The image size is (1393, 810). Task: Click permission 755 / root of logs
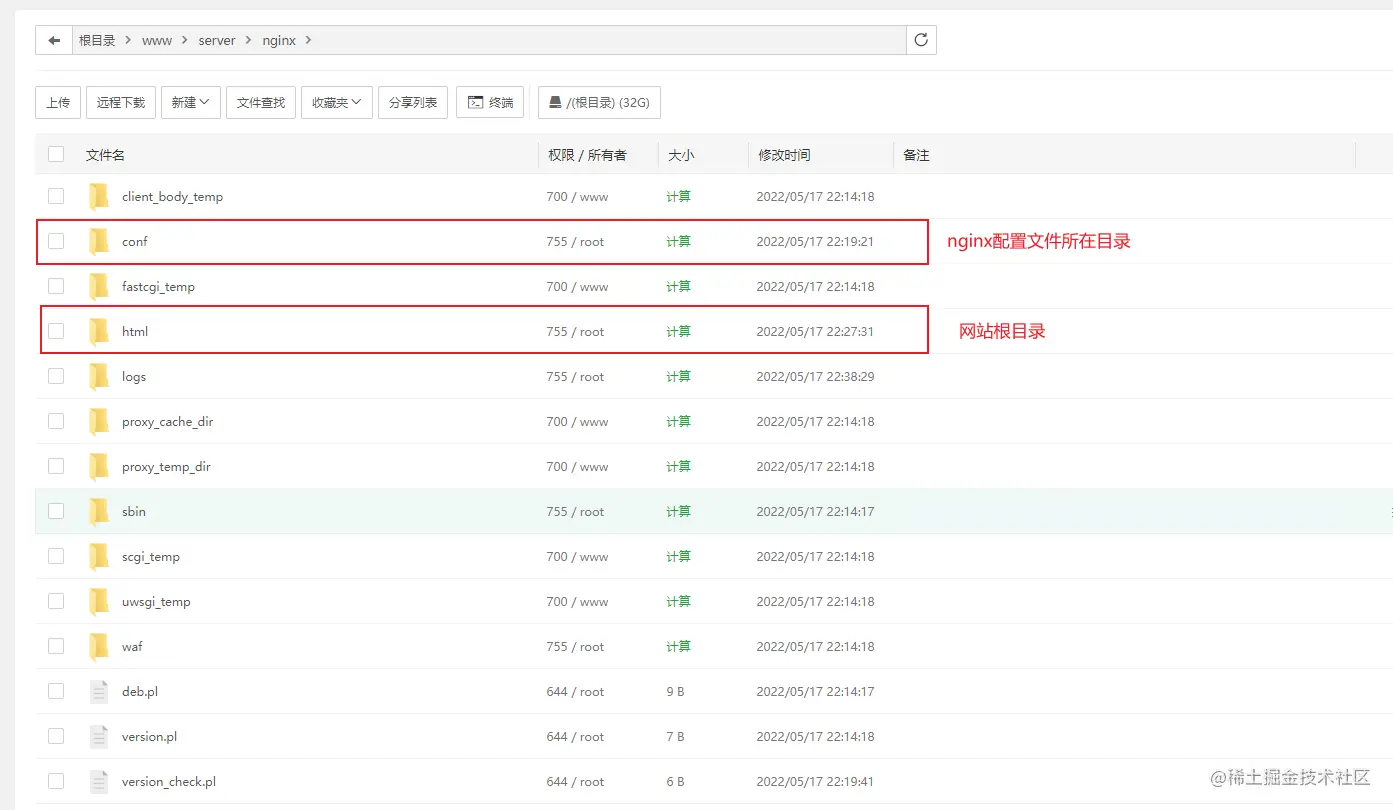(x=575, y=376)
